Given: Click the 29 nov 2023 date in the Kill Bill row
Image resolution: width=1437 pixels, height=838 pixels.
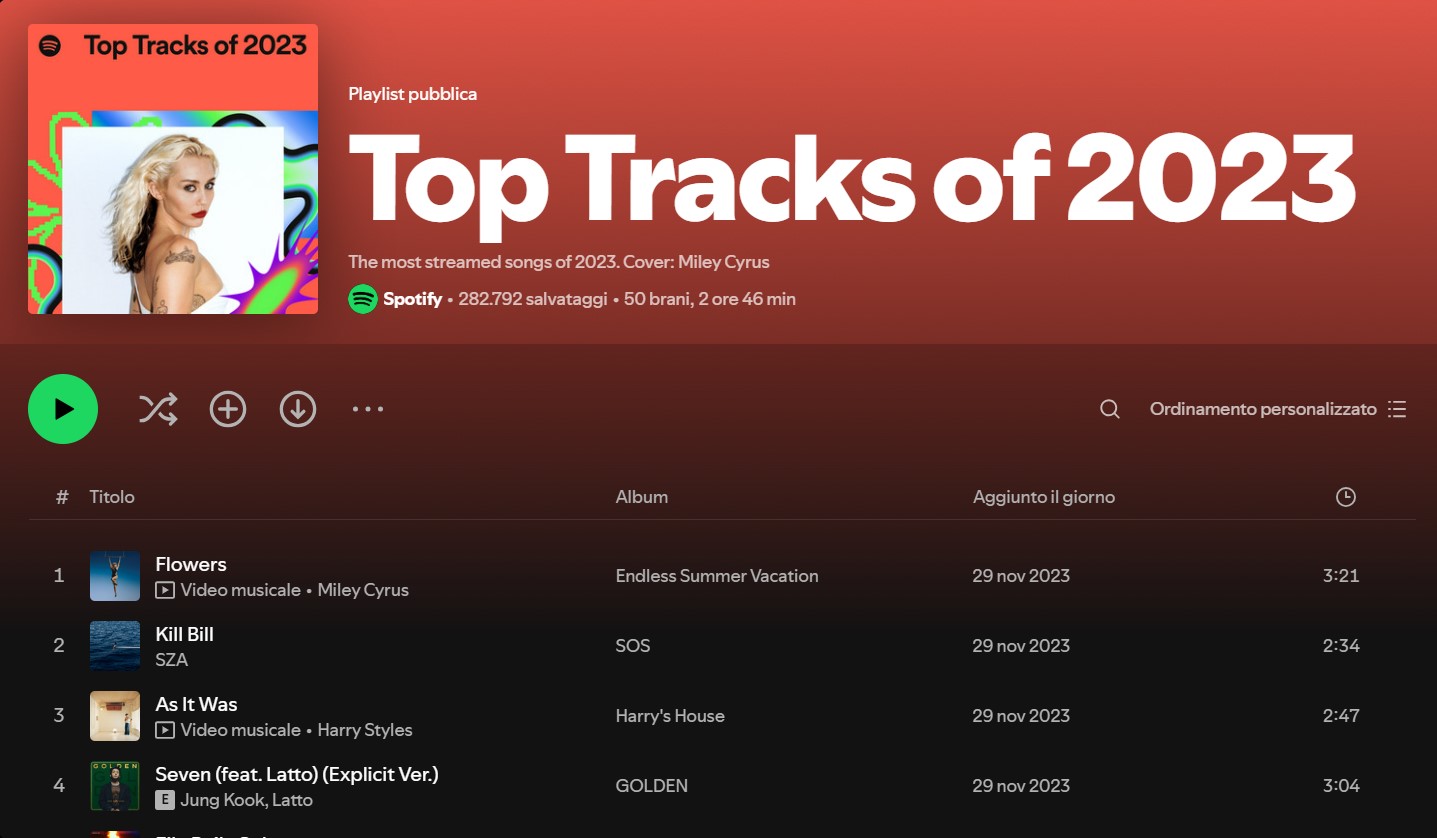Looking at the screenshot, I should pyautogui.click(x=1021, y=646).
